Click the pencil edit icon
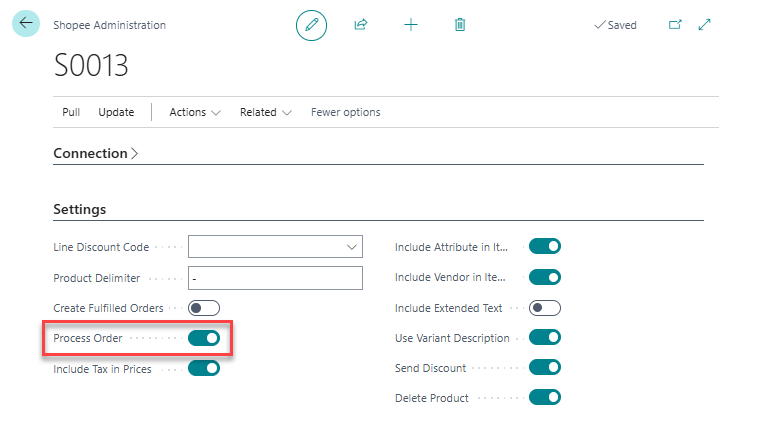The height and width of the screenshot is (421, 772). click(311, 25)
